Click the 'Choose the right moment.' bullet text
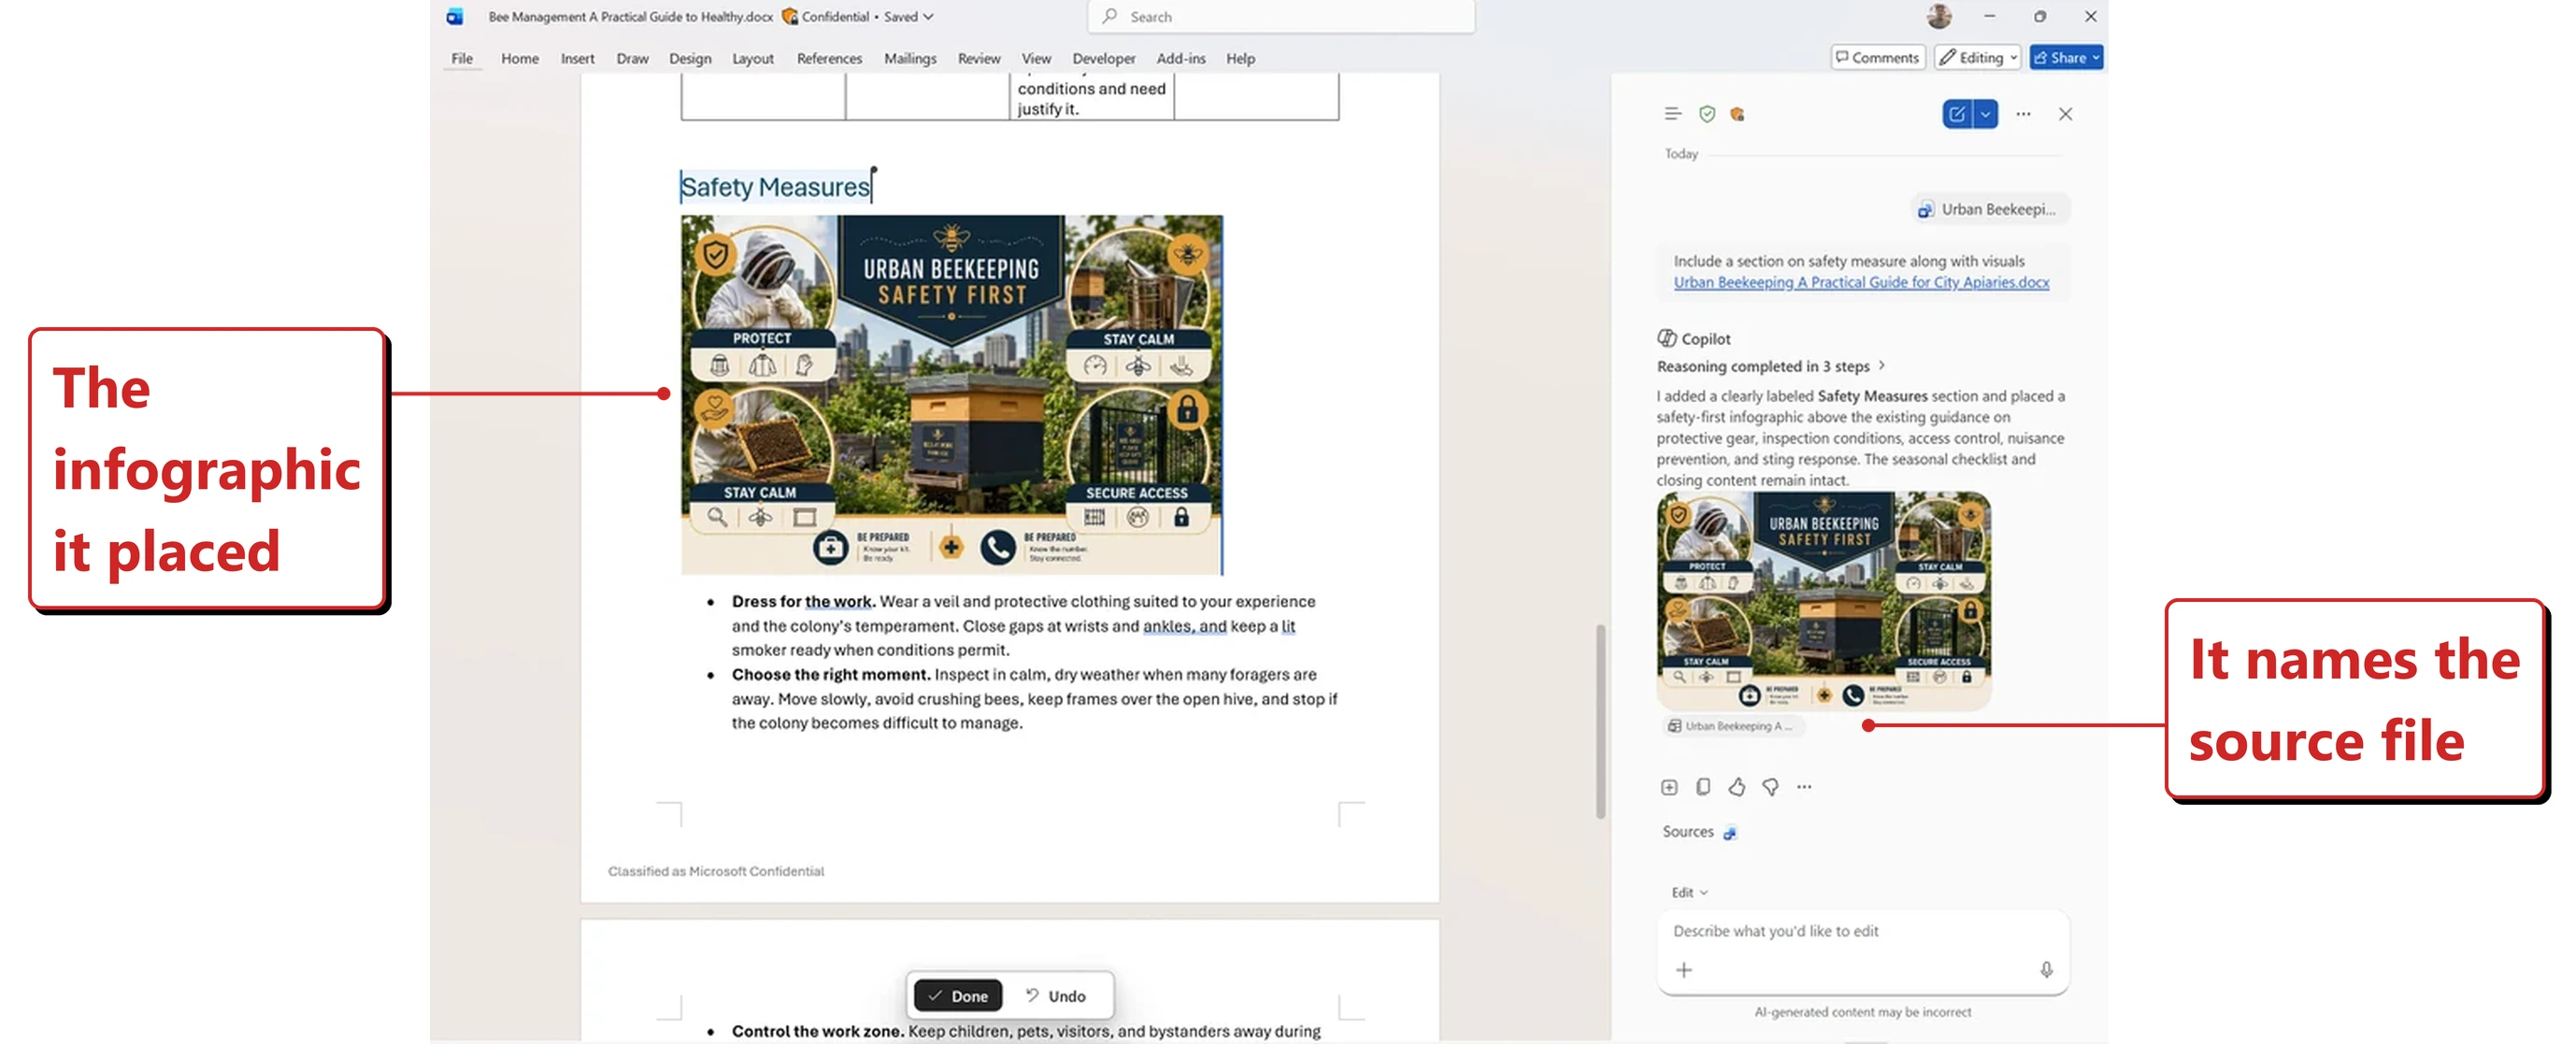The height and width of the screenshot is (1044, 2576). 831,674
